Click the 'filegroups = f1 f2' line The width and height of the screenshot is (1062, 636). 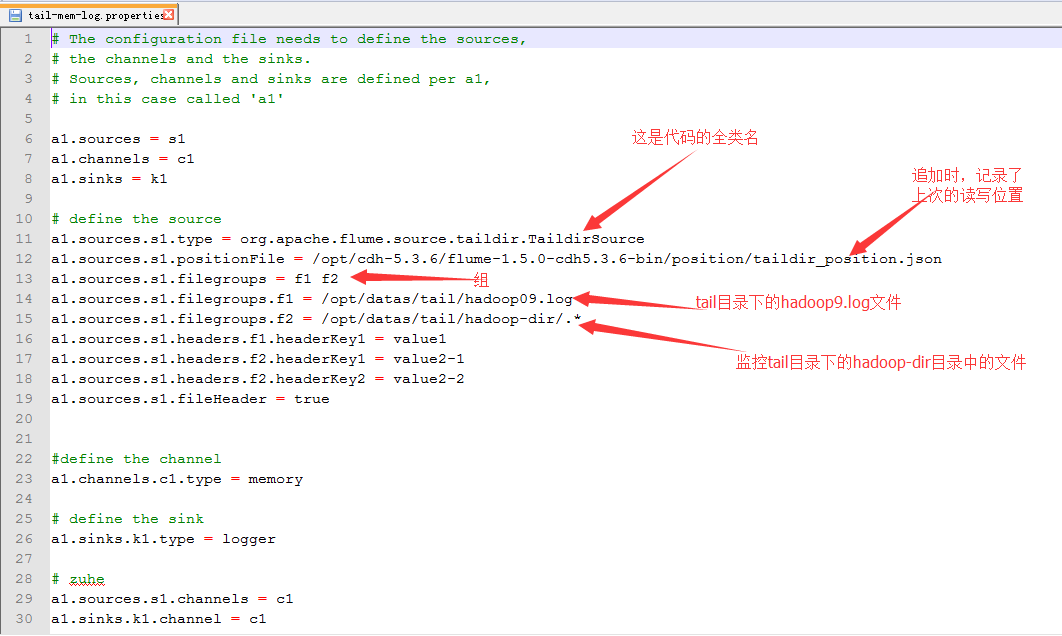point(194,278)
